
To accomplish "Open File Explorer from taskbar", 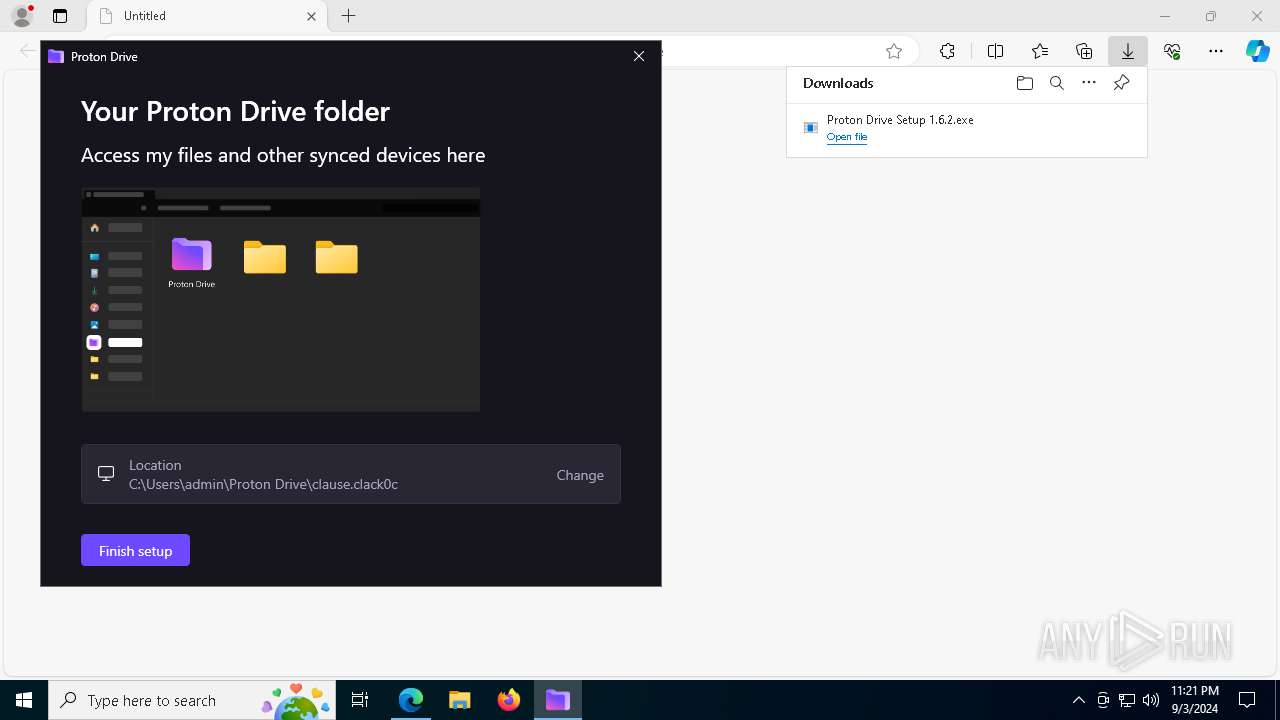I will point(460,700).
